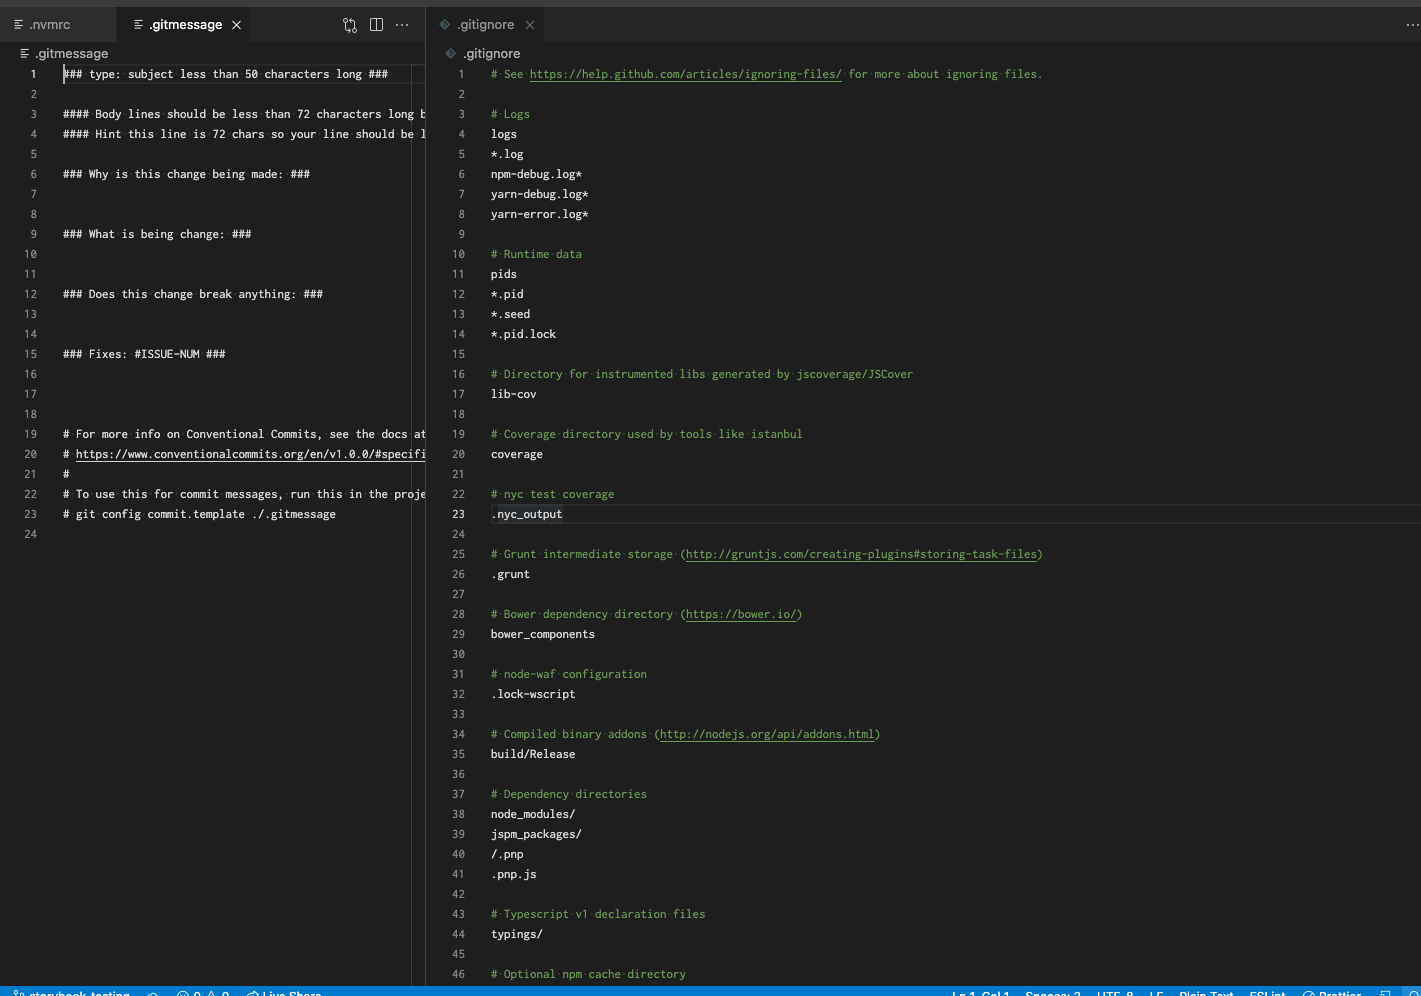Click the synchronize changes icon in status bar

click(x=152, y=993)
